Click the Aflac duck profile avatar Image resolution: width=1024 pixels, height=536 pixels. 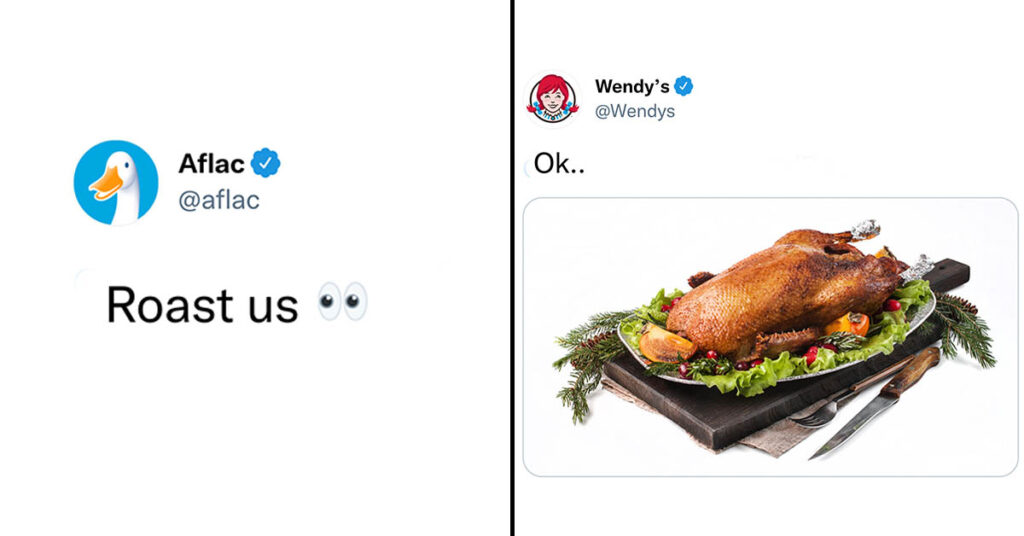(x=116, y=182)
